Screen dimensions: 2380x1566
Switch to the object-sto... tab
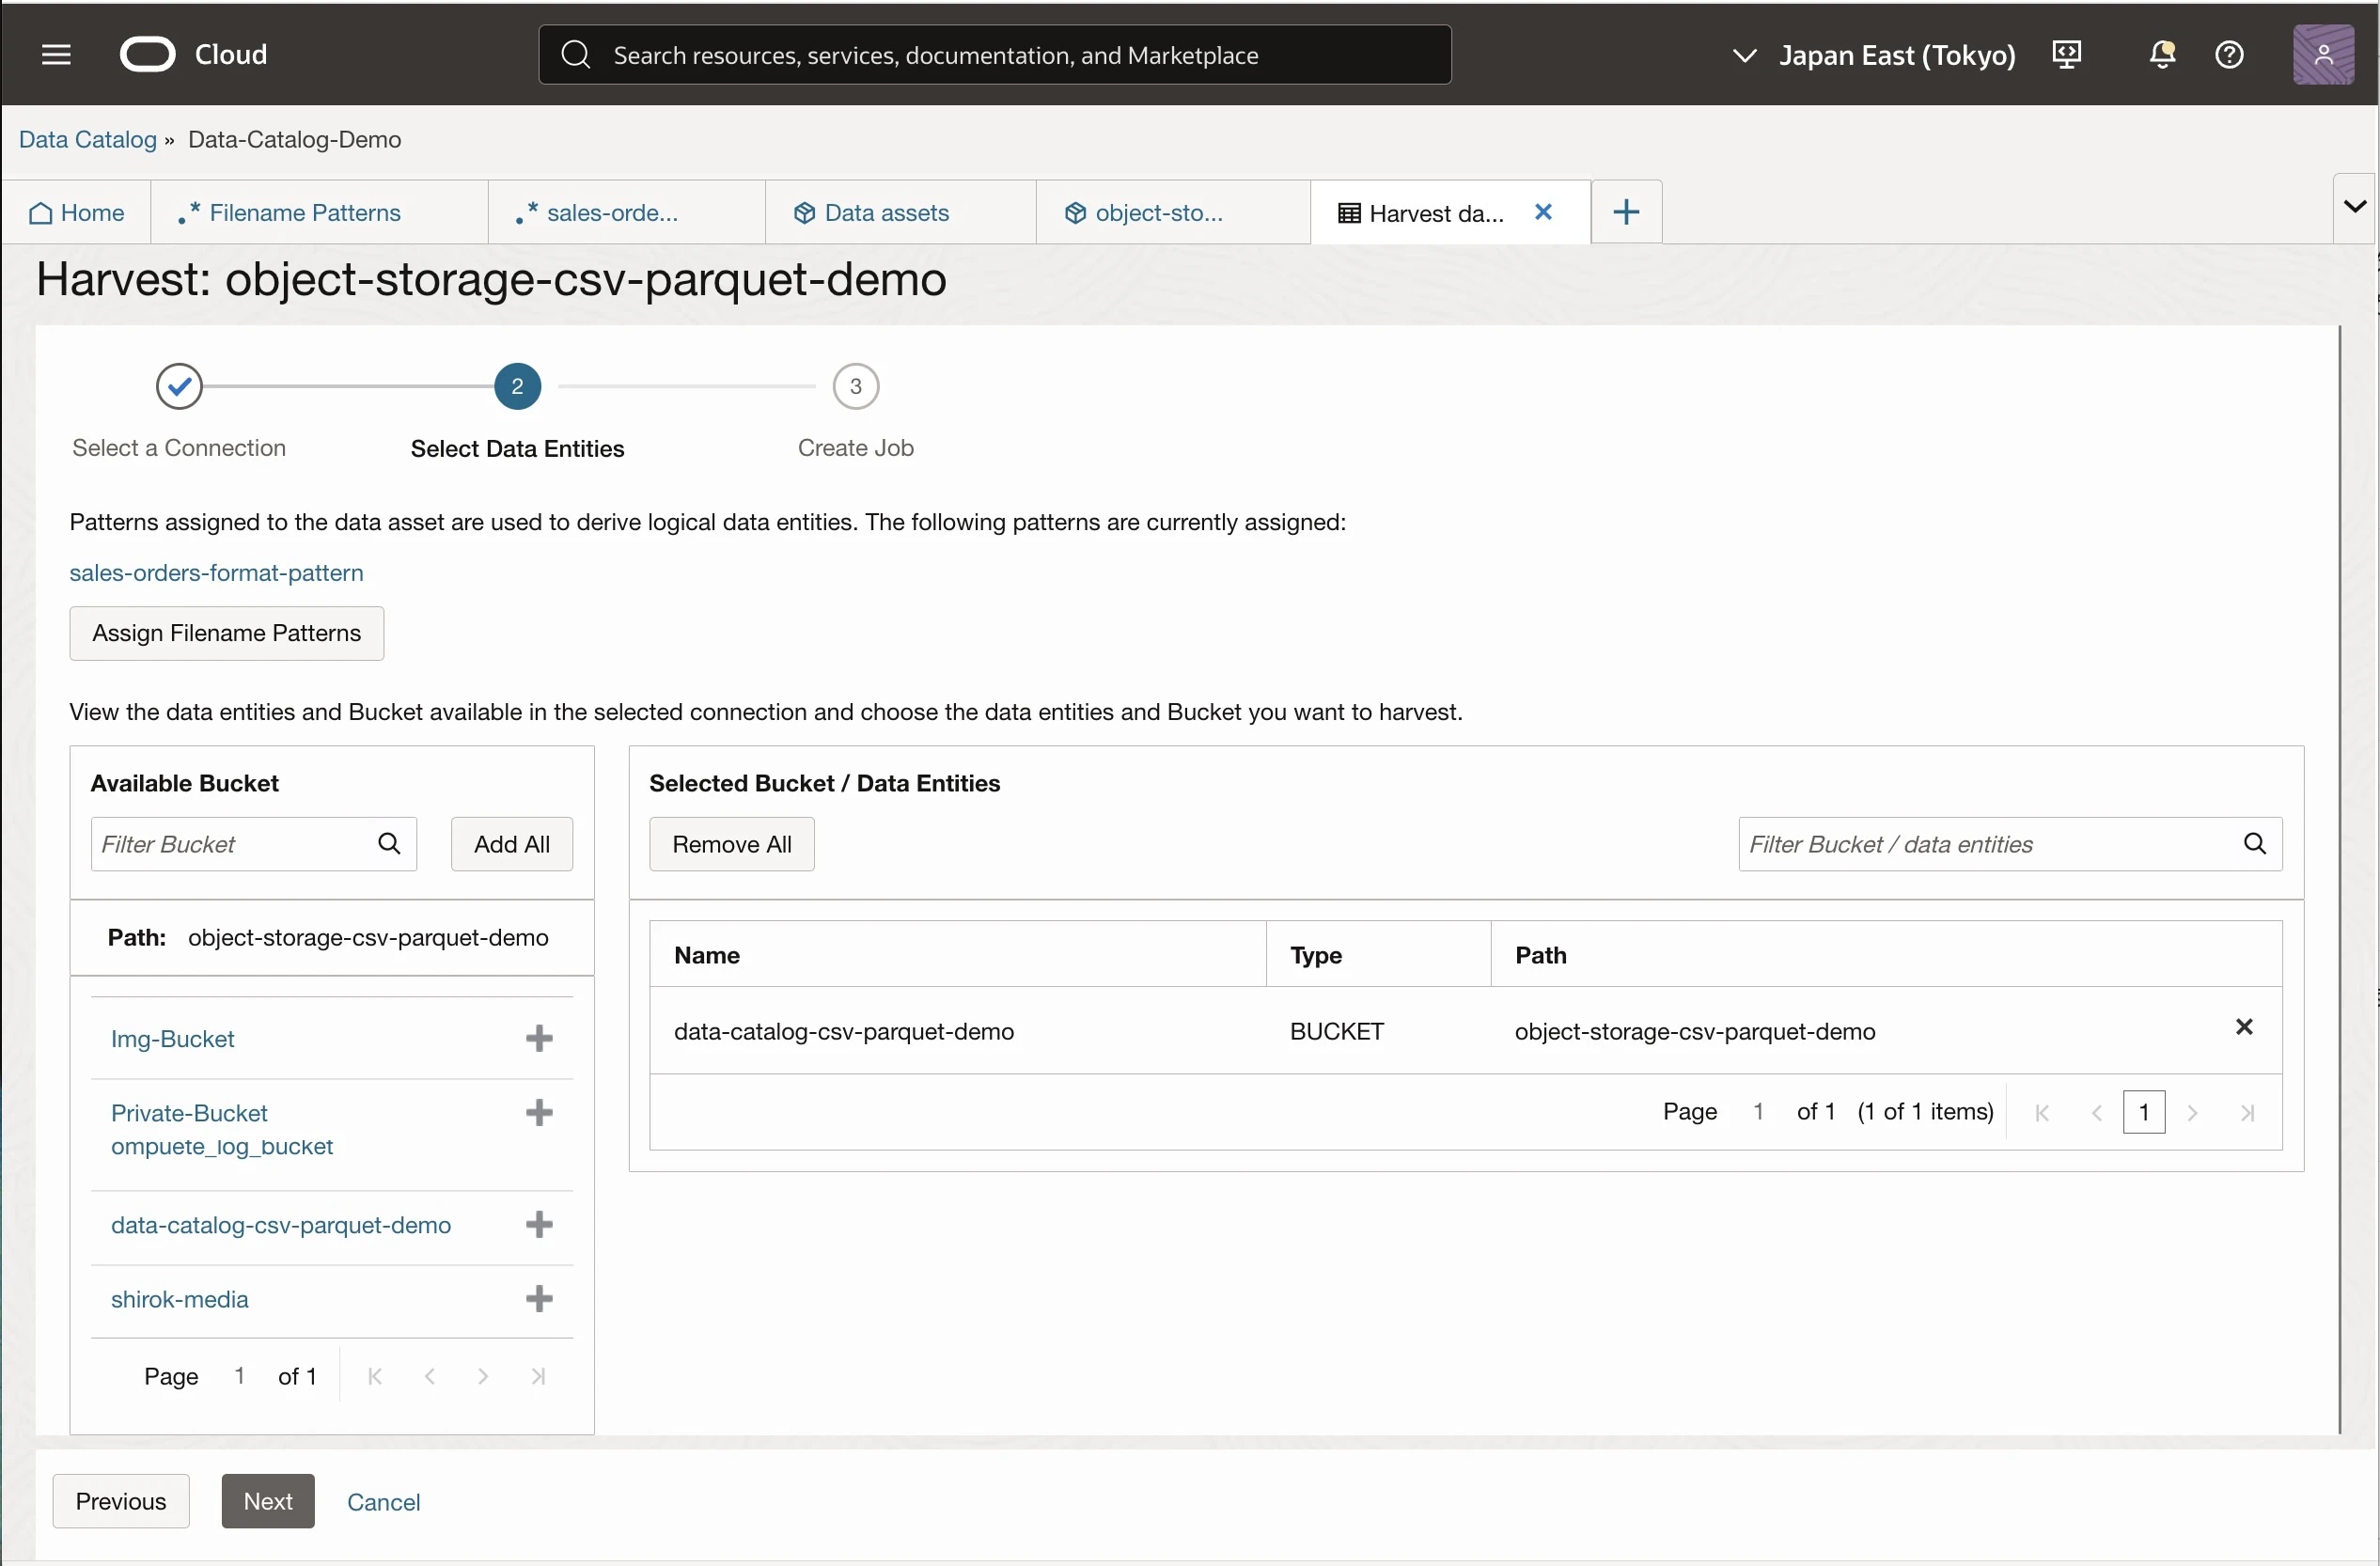1173,212
